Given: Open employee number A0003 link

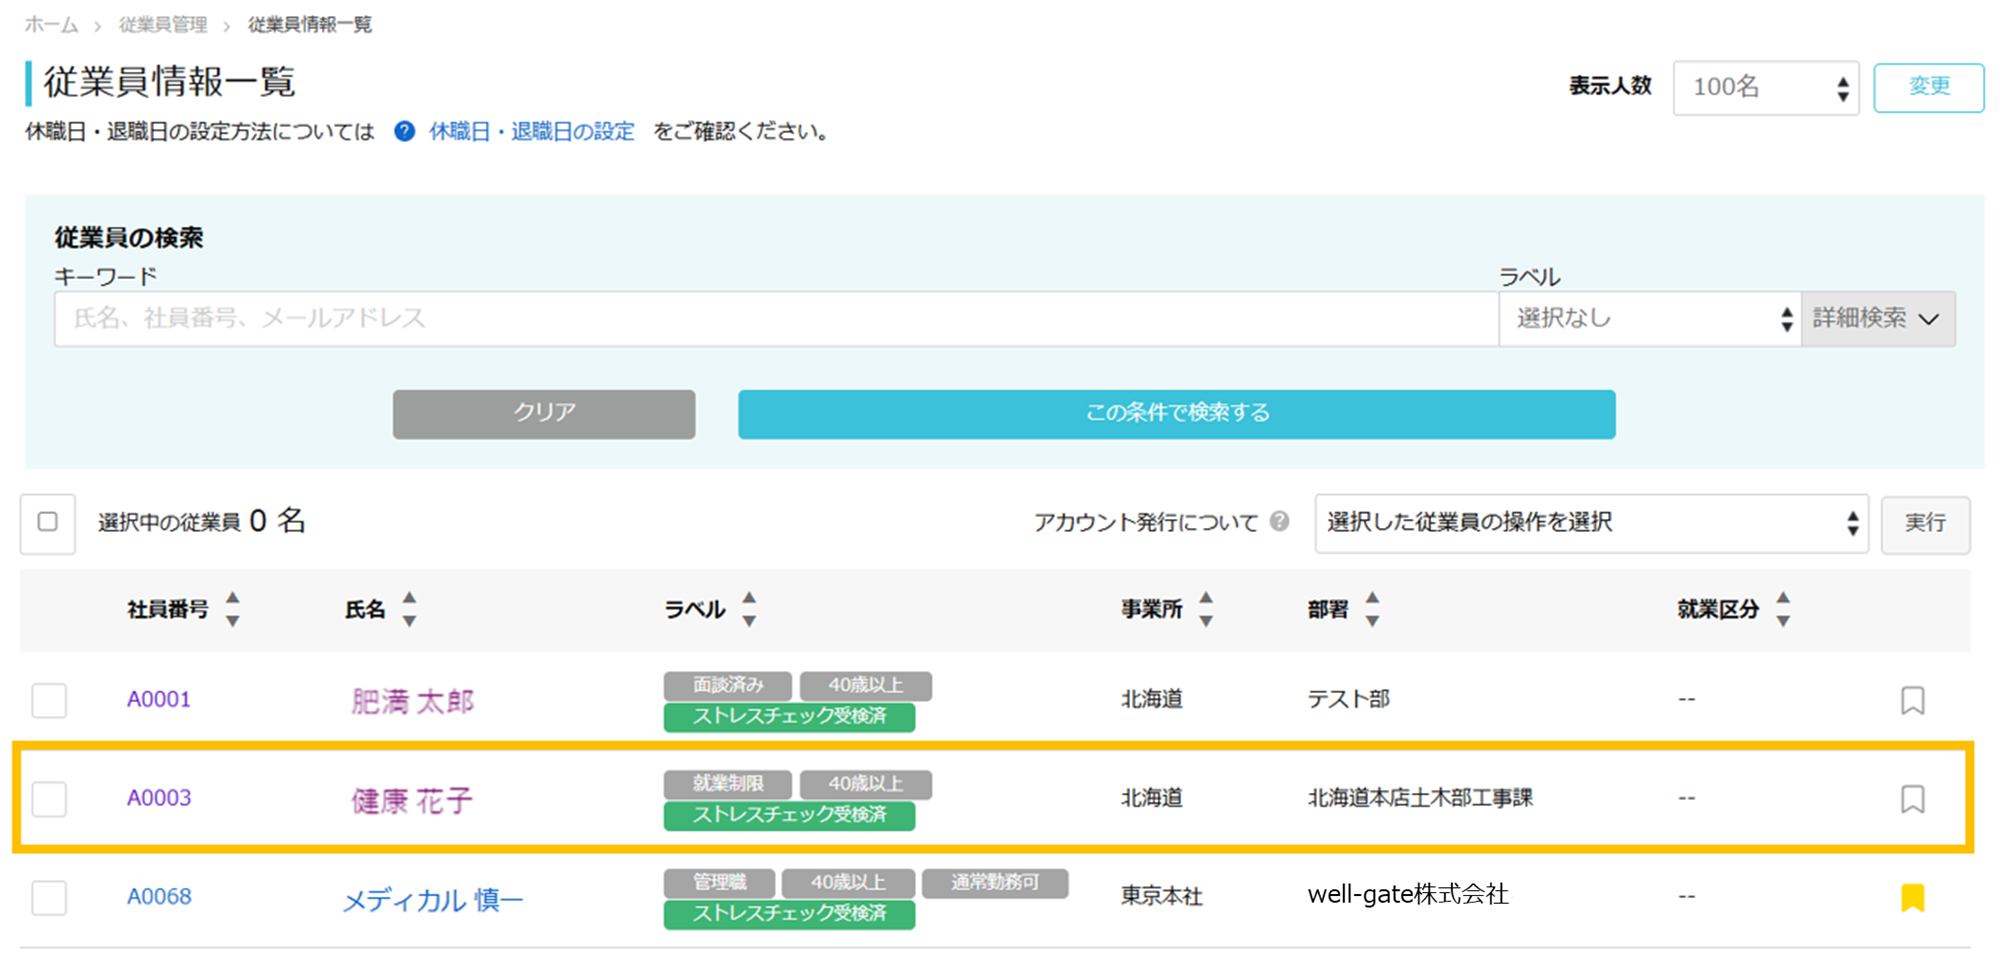Looking at the screenshot, I should click(159, 797).
